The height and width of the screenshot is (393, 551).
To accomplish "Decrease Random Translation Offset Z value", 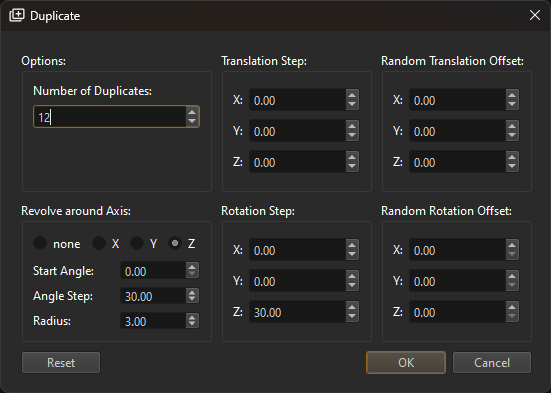I will tap(512, 166).
